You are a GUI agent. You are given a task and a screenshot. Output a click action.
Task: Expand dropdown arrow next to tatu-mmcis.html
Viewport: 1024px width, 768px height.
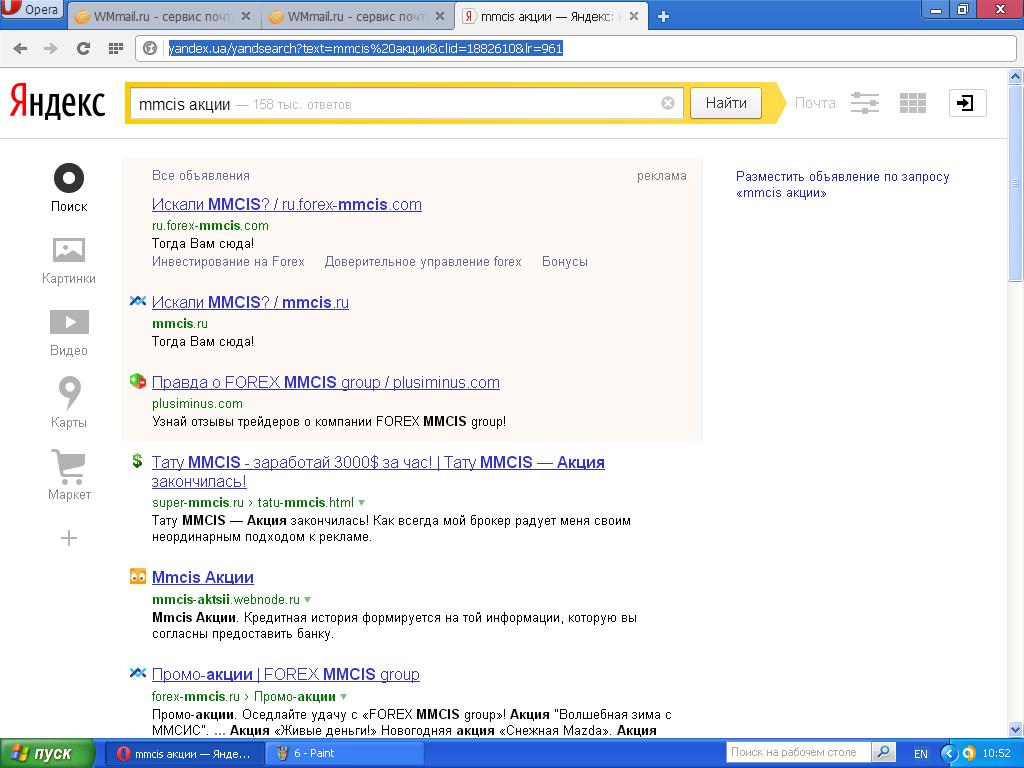[x=362, y=503]
